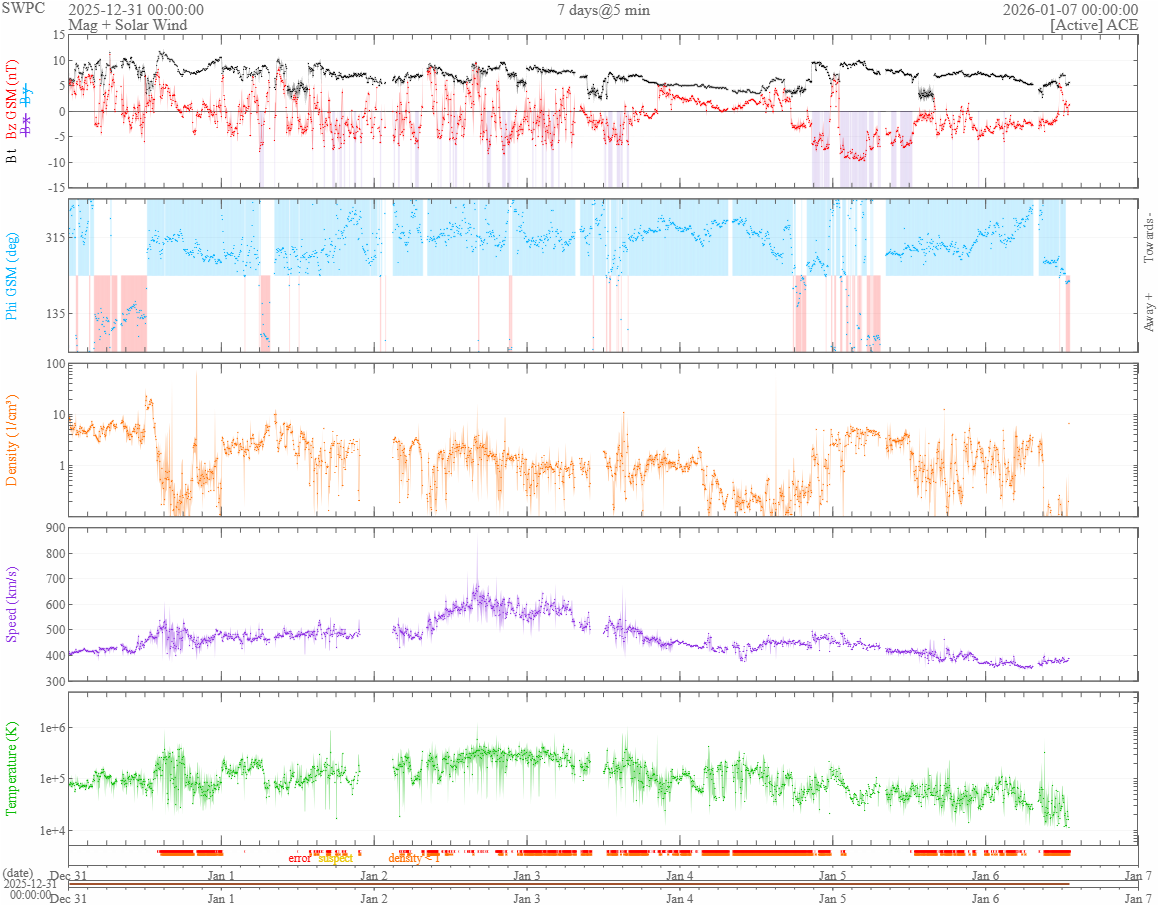Click the '[Active] ACE' spacecraft source label
This screenshot has width=1158, height=905.
tap(1094, 24)
